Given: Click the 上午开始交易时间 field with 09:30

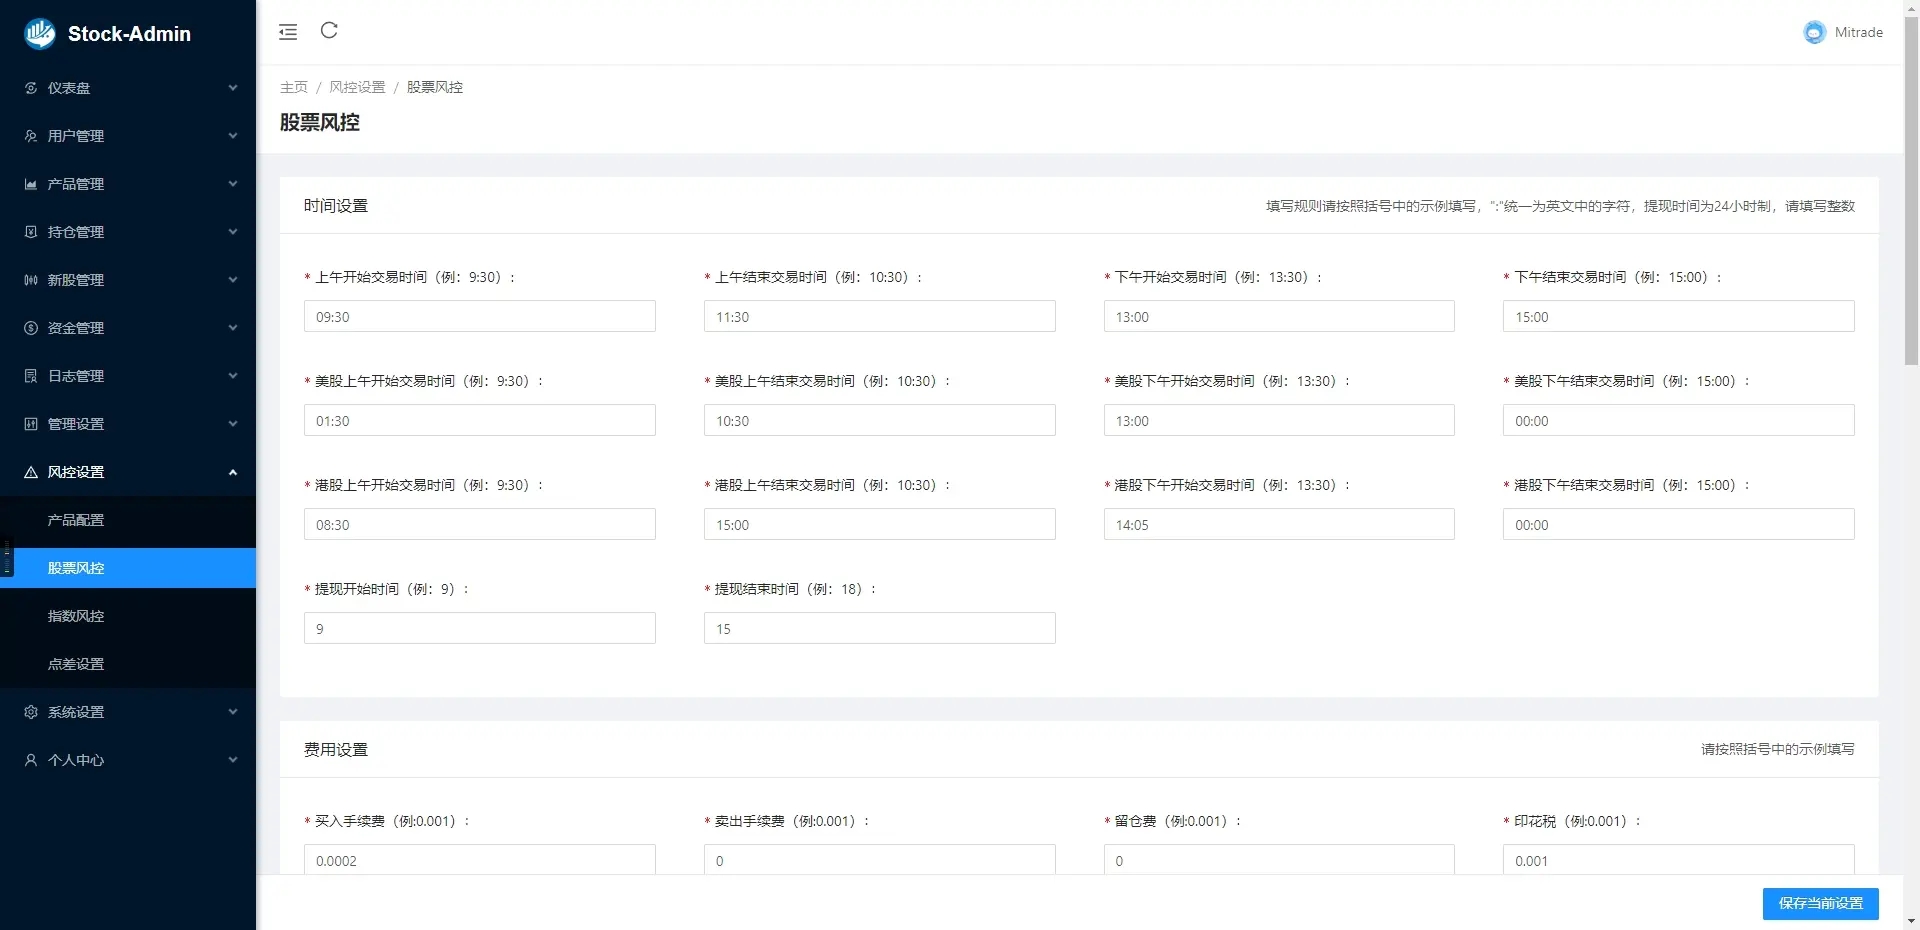Looking at the screenshot, I should pyautogui.click(x=480, y=316).
